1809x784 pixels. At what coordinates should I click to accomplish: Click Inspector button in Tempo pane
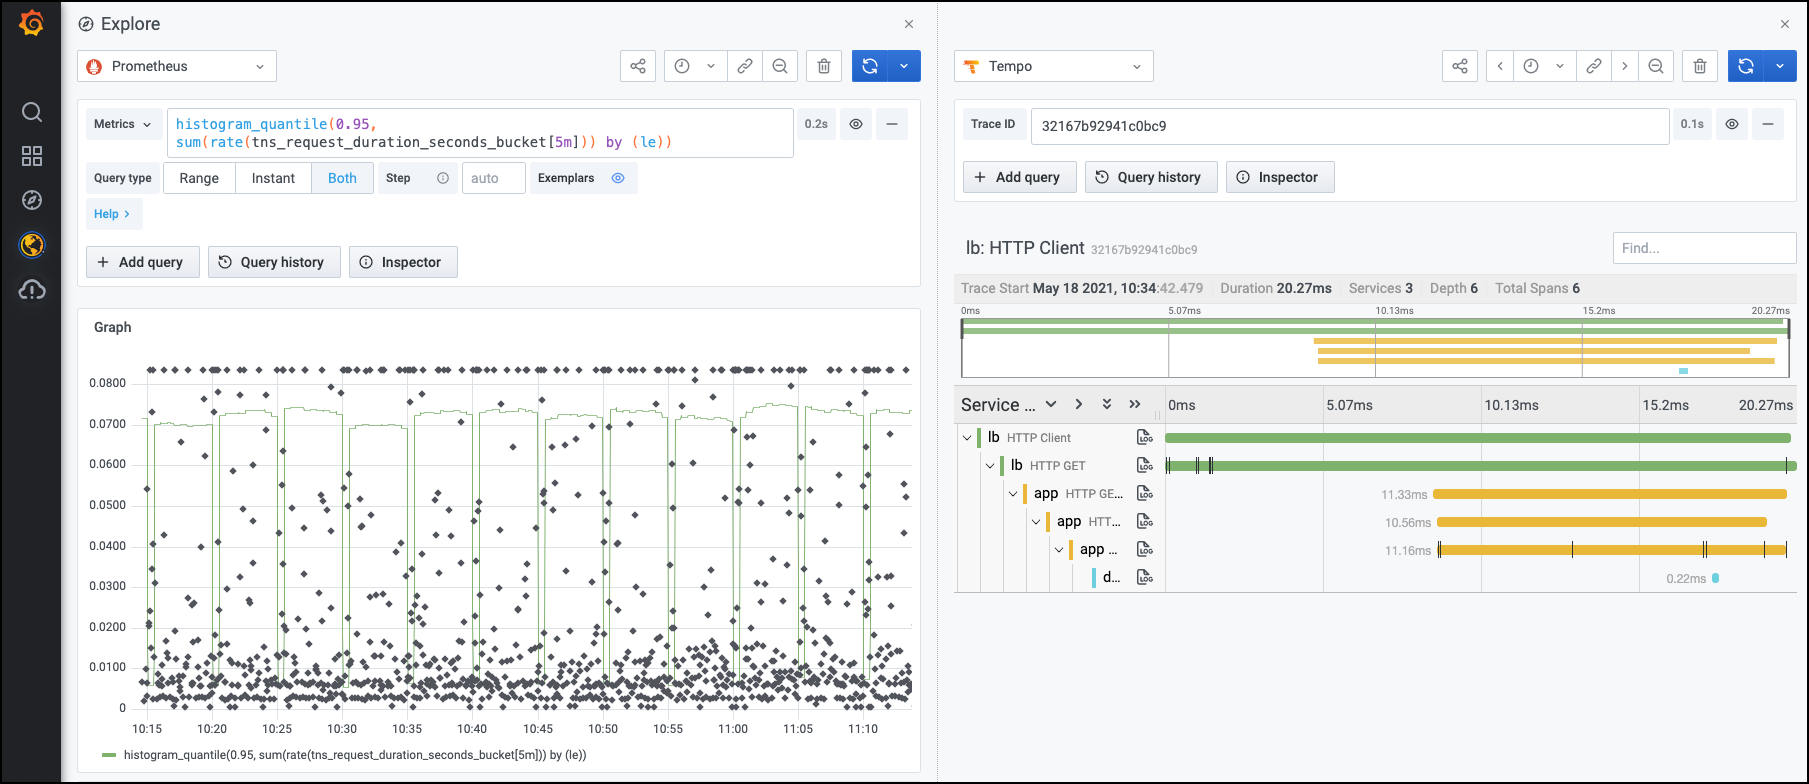pyautogui.click(x=1279, y=177)
